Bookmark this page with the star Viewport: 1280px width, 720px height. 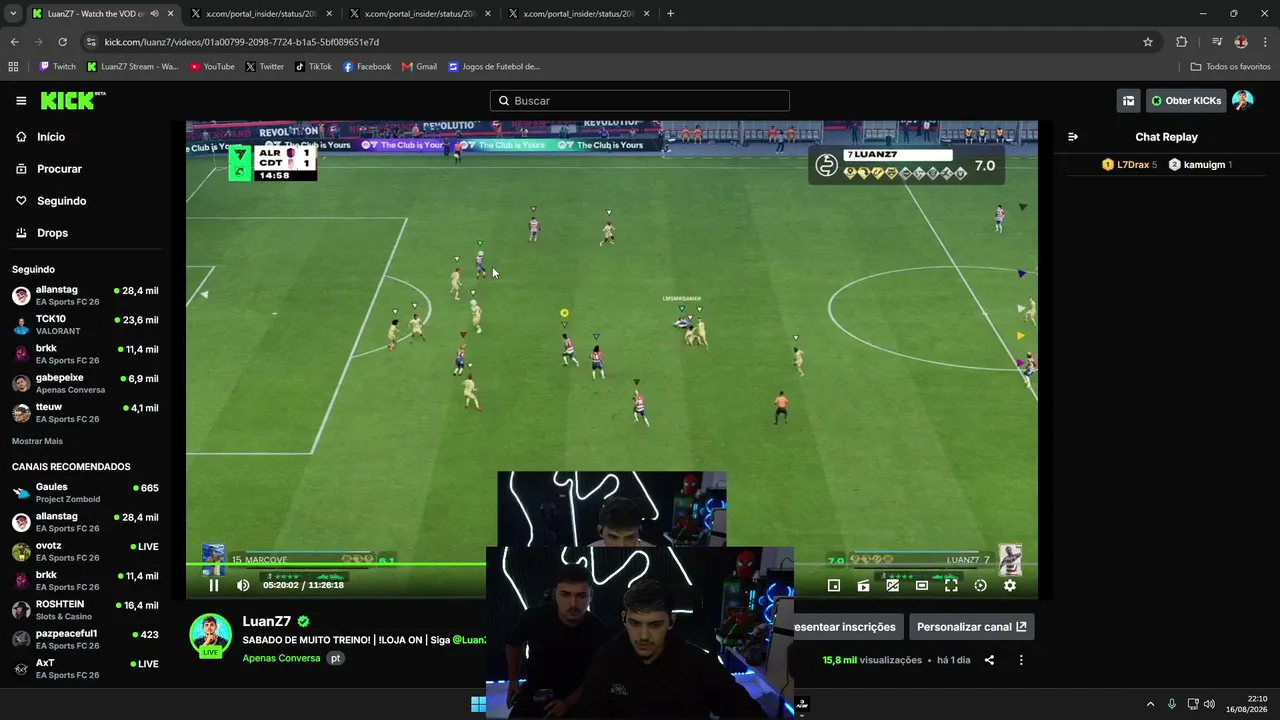click(x=1148, y=42)
